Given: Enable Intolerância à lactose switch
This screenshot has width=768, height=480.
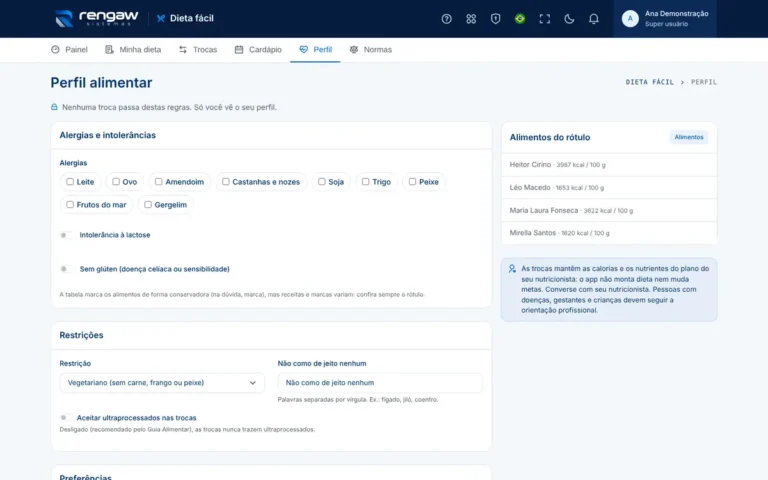Looking at the screenshot, I should [x=66, y=235].
